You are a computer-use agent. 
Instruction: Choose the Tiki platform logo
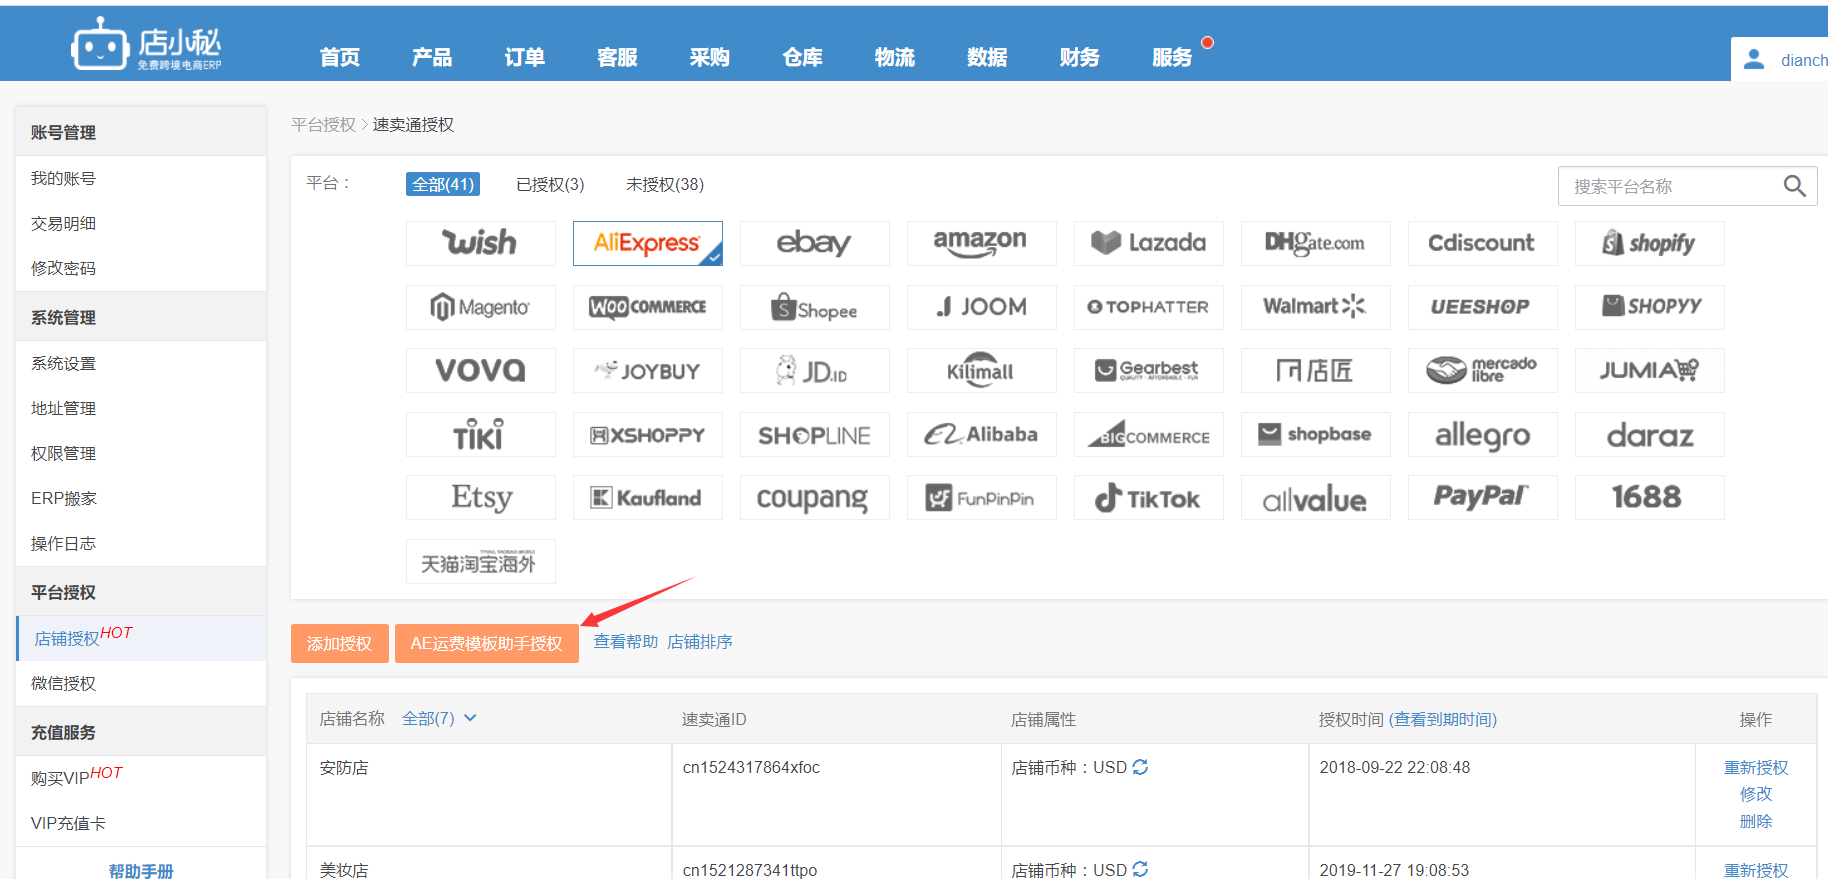click(x=480, y=434)
